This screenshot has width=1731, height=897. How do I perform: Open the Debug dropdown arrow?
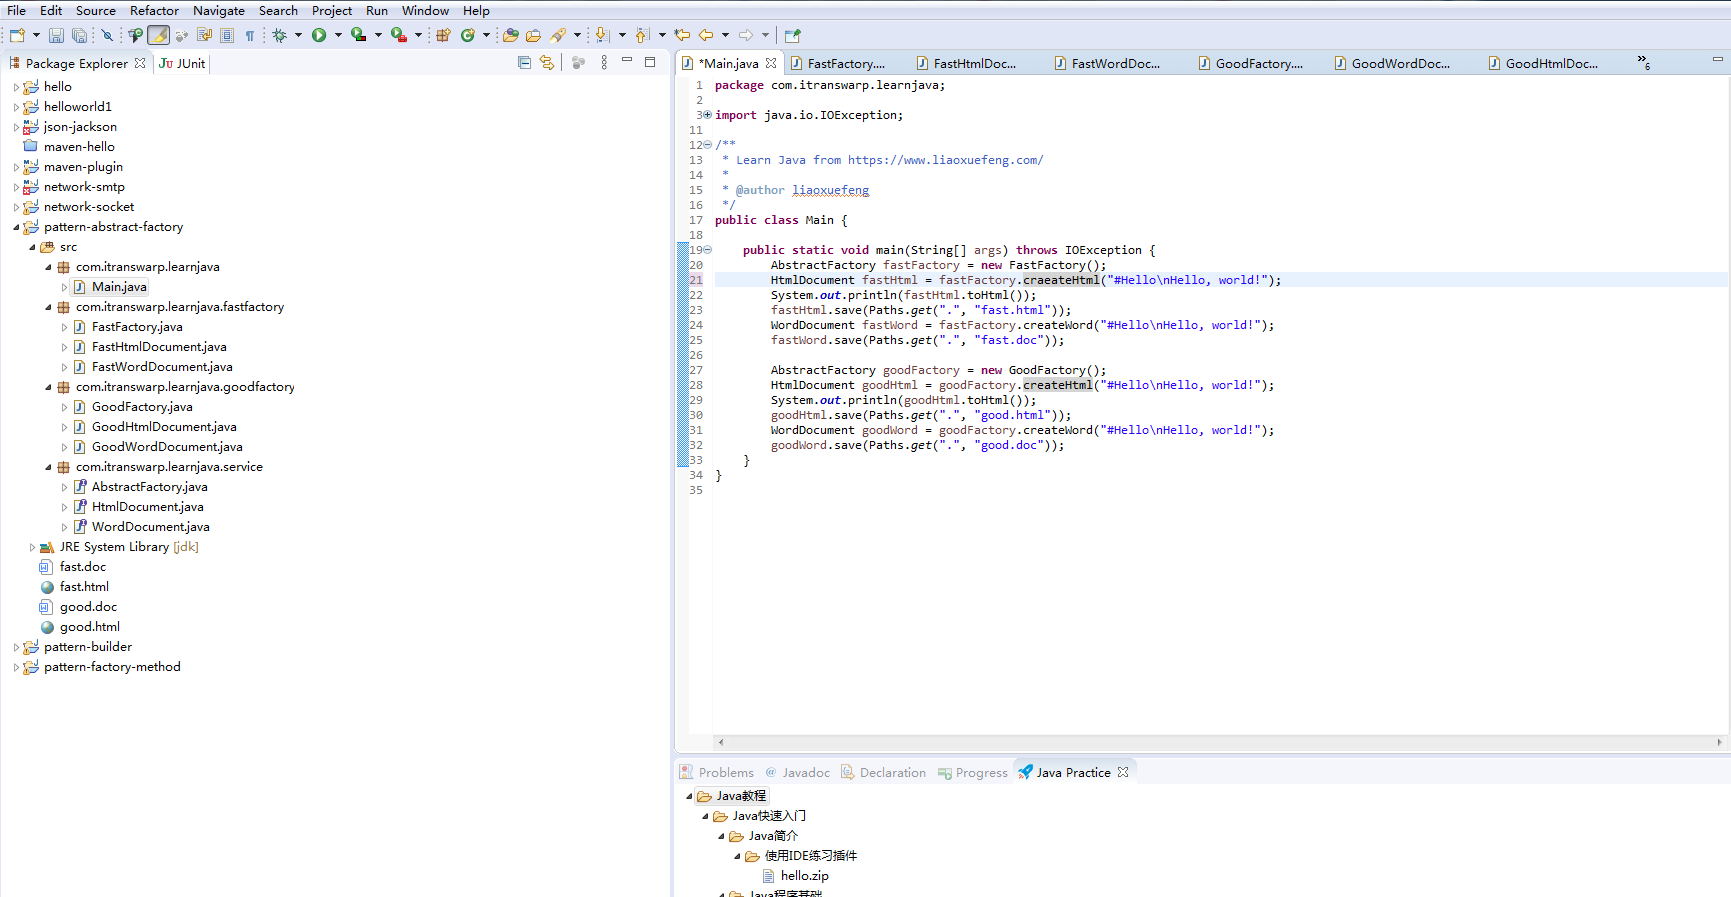298,35
